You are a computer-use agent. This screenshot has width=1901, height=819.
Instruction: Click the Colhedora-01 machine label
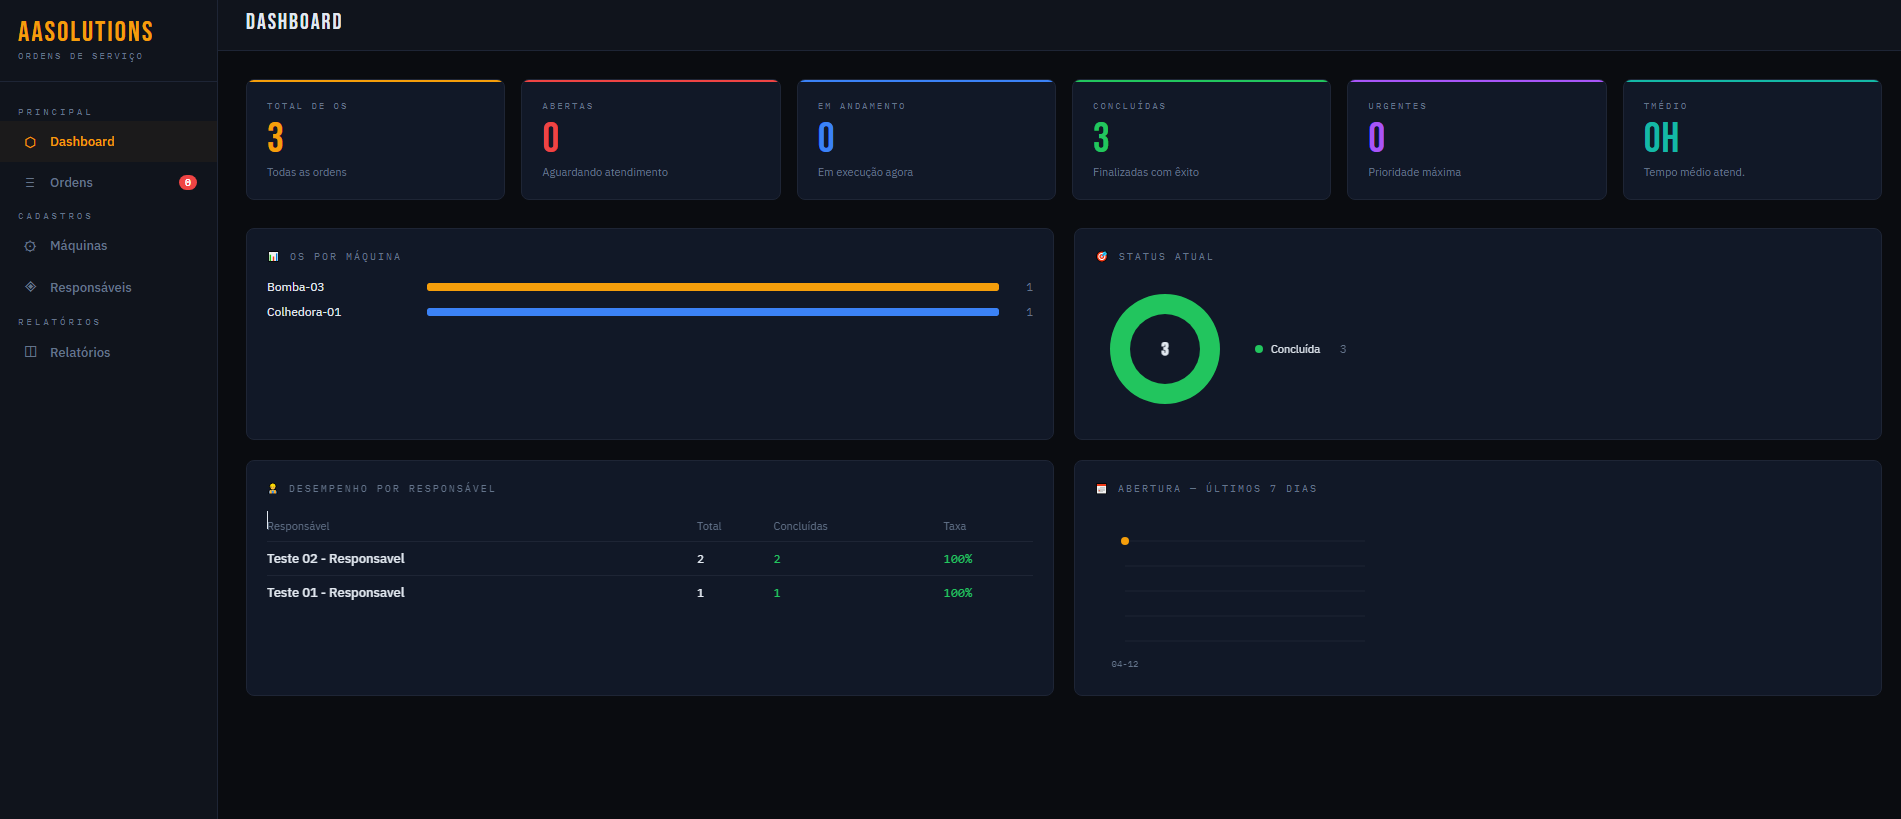pyautogui.click(x=304, y=312)
